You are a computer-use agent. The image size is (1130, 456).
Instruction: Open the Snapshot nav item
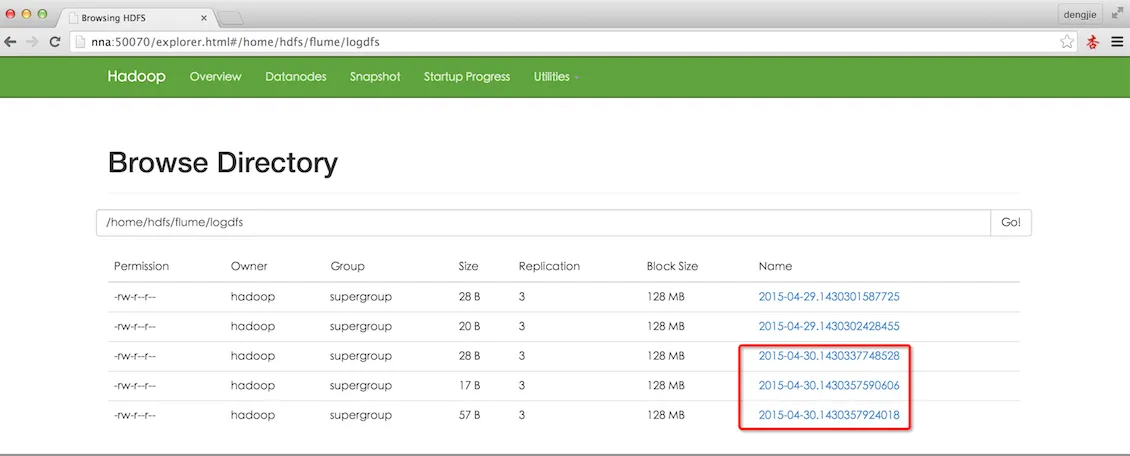coord(375,76)
